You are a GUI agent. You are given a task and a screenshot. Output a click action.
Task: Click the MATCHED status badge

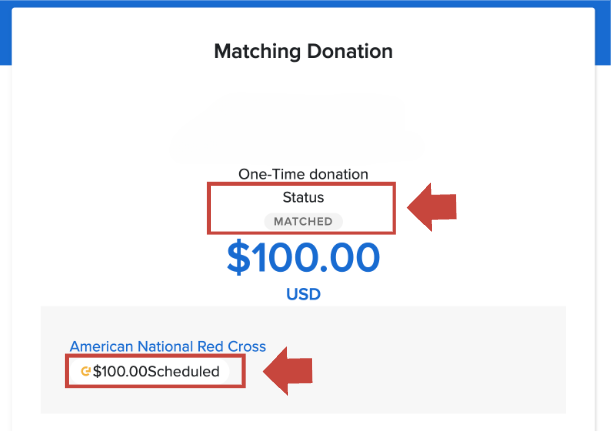303,220
